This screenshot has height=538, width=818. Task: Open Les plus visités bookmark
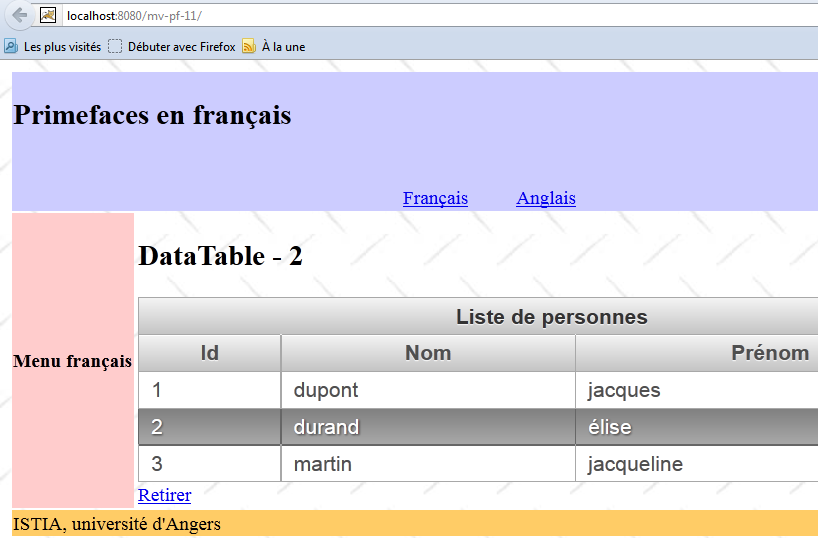53,47
